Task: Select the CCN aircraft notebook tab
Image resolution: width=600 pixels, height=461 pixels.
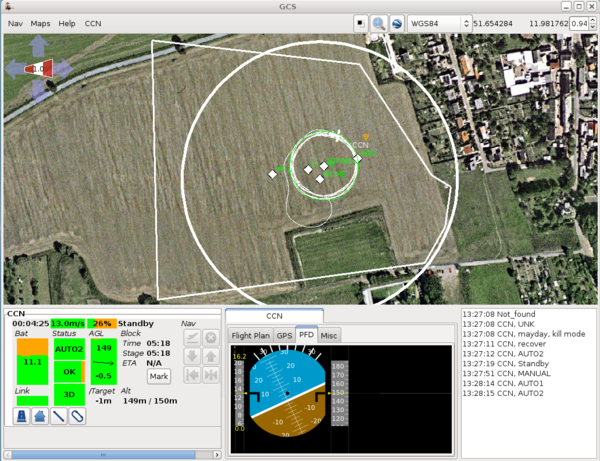Action: (x=274, y=316)
